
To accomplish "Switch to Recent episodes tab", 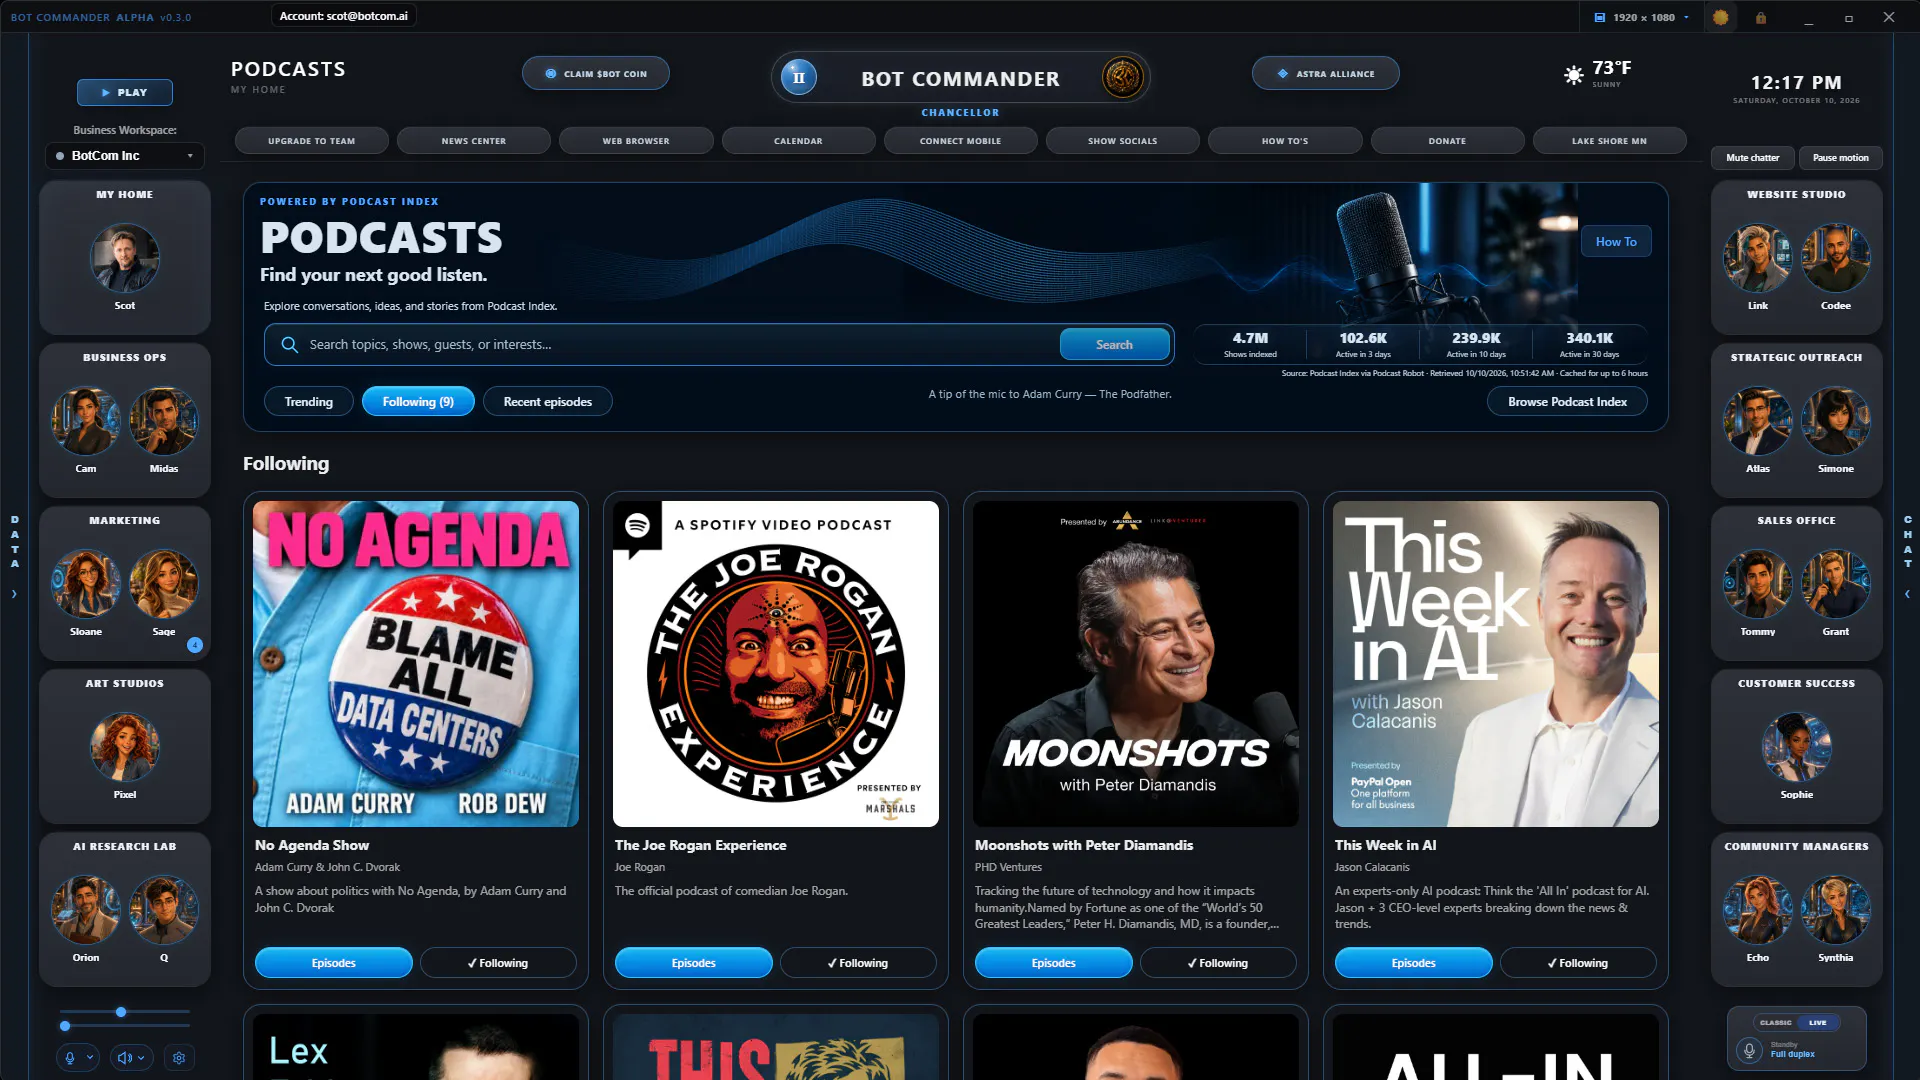I will [x=548, y=402].
